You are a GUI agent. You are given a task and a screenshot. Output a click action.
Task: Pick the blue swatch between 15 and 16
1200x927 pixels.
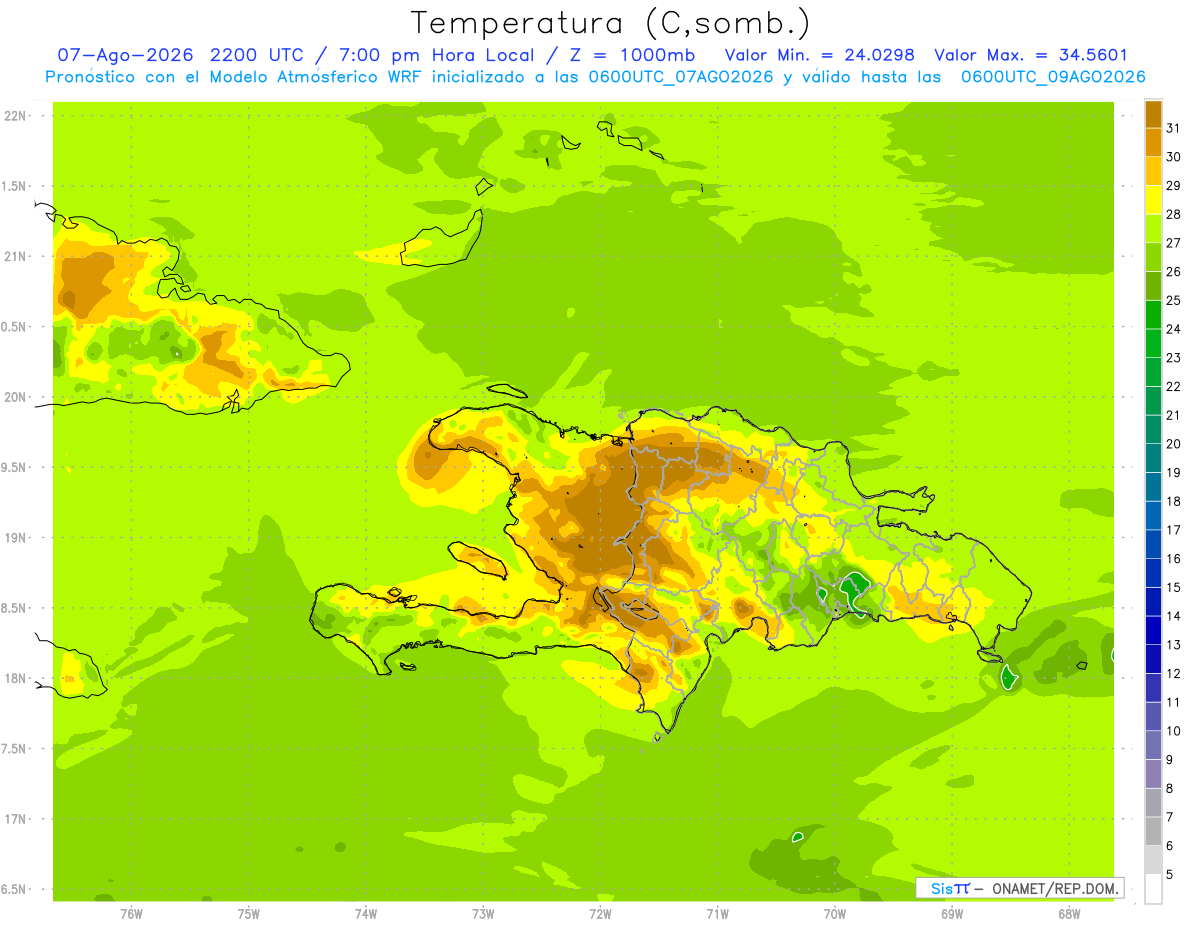point(1153,573)
